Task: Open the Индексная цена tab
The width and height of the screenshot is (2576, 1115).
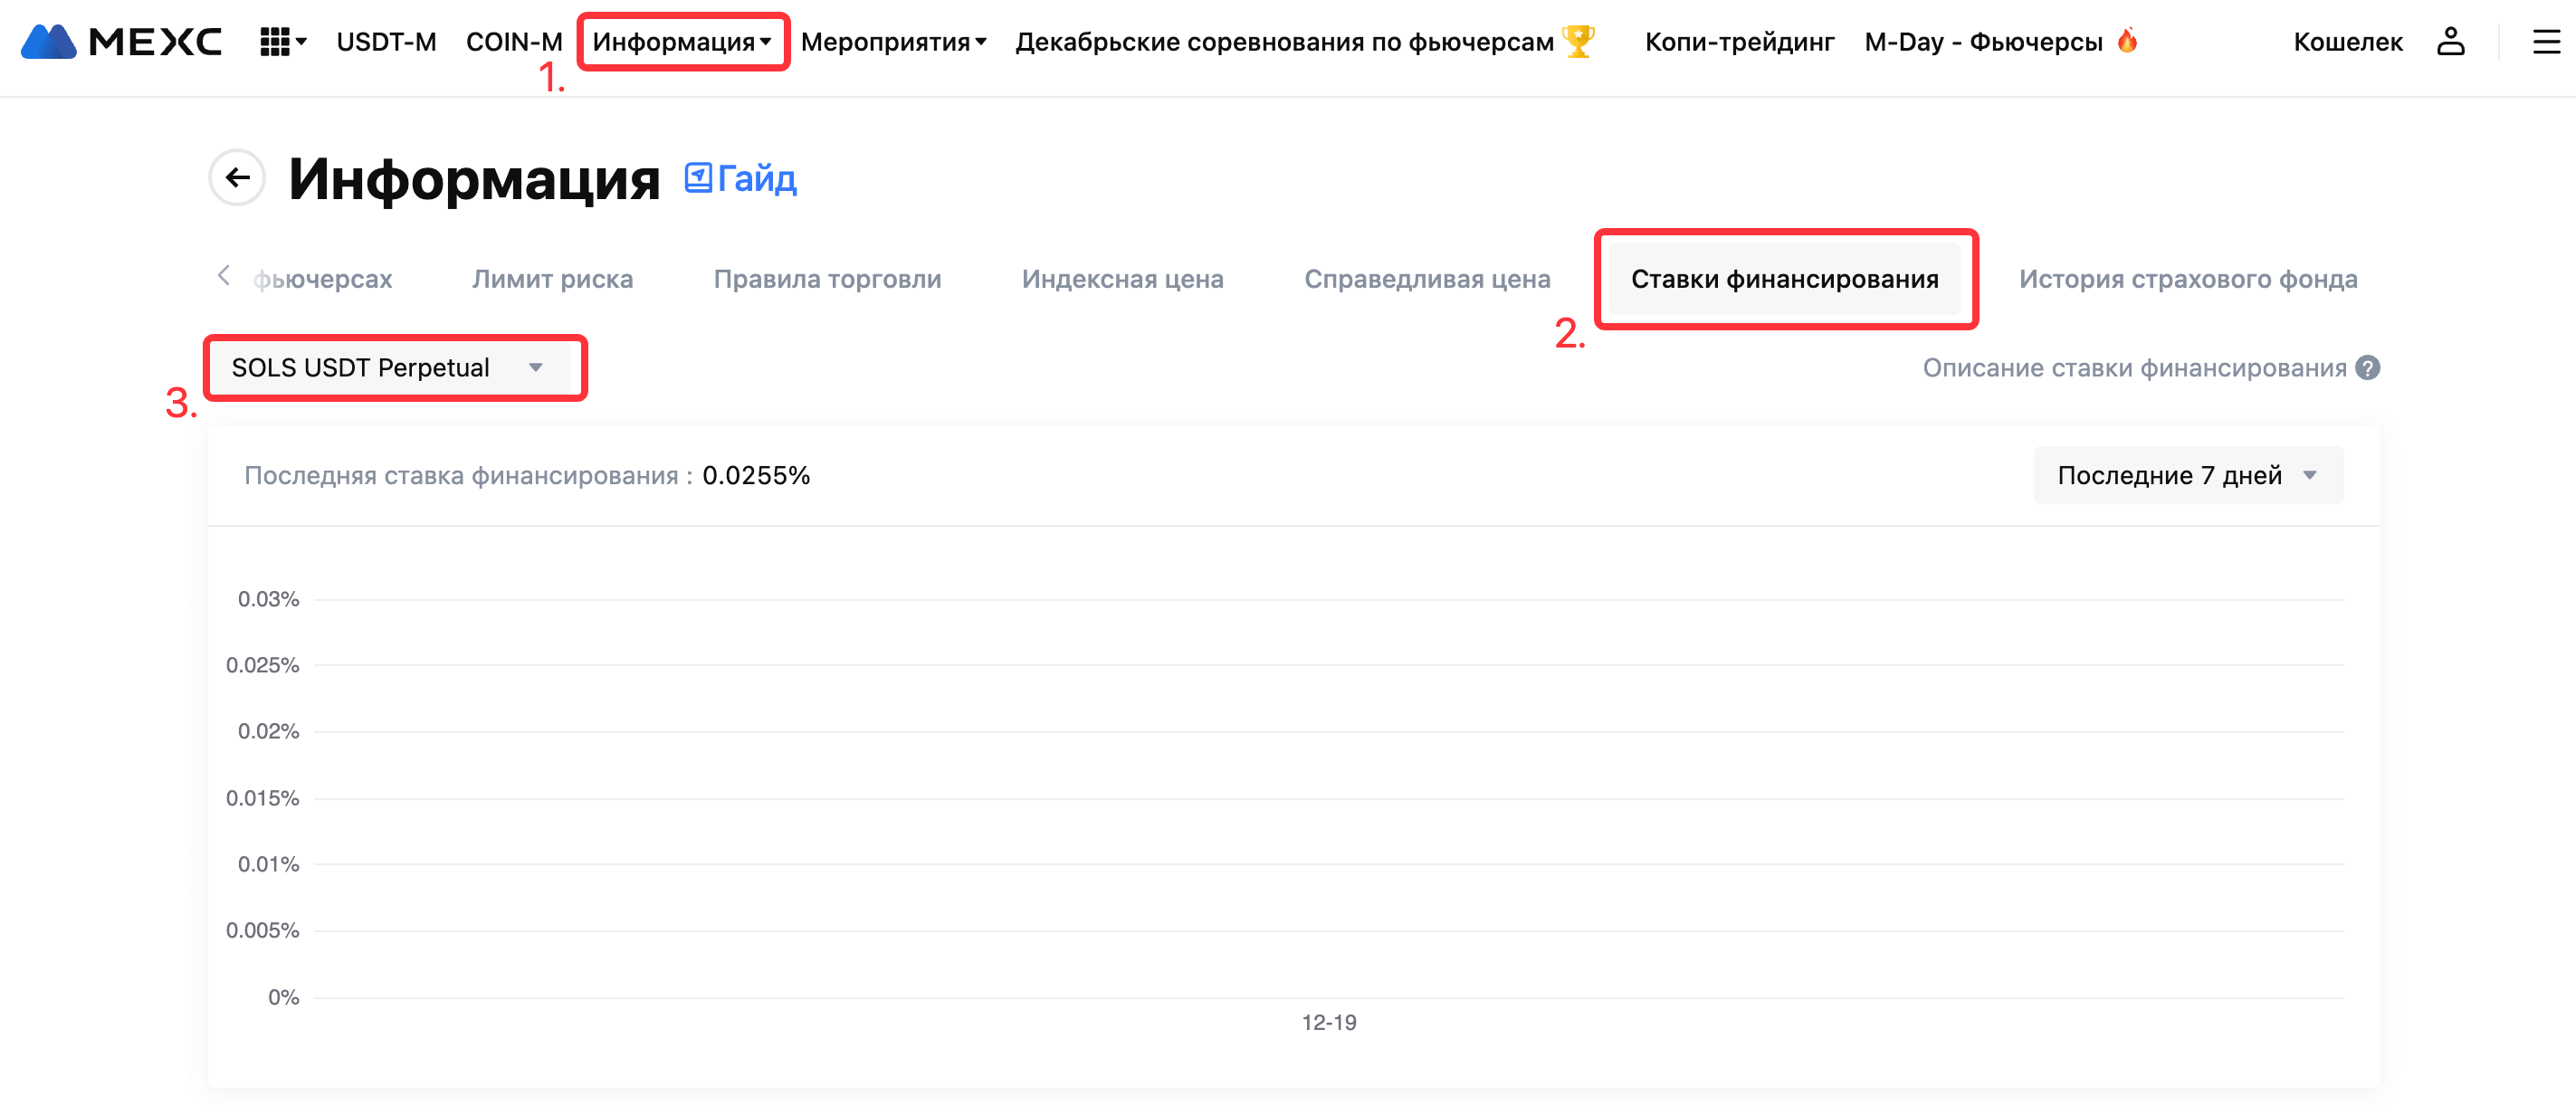Action: (1122, 279)
